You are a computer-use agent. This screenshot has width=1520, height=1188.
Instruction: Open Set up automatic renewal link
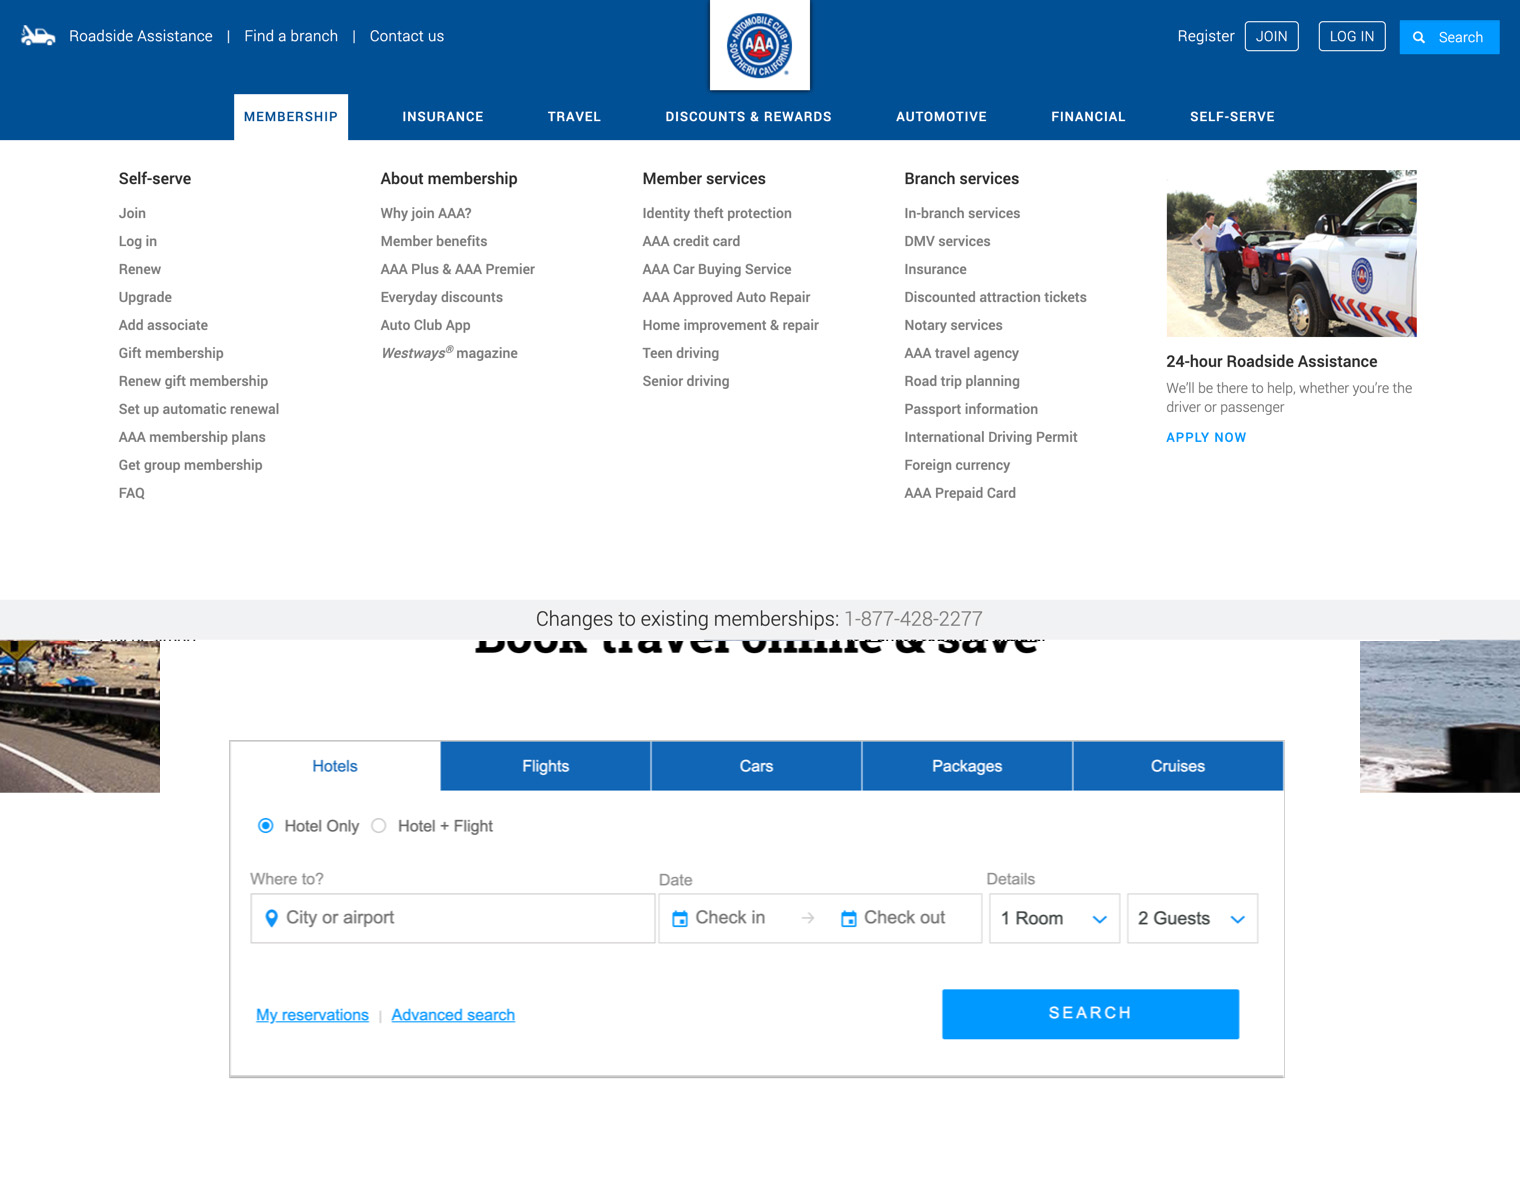tap(199, 409)
